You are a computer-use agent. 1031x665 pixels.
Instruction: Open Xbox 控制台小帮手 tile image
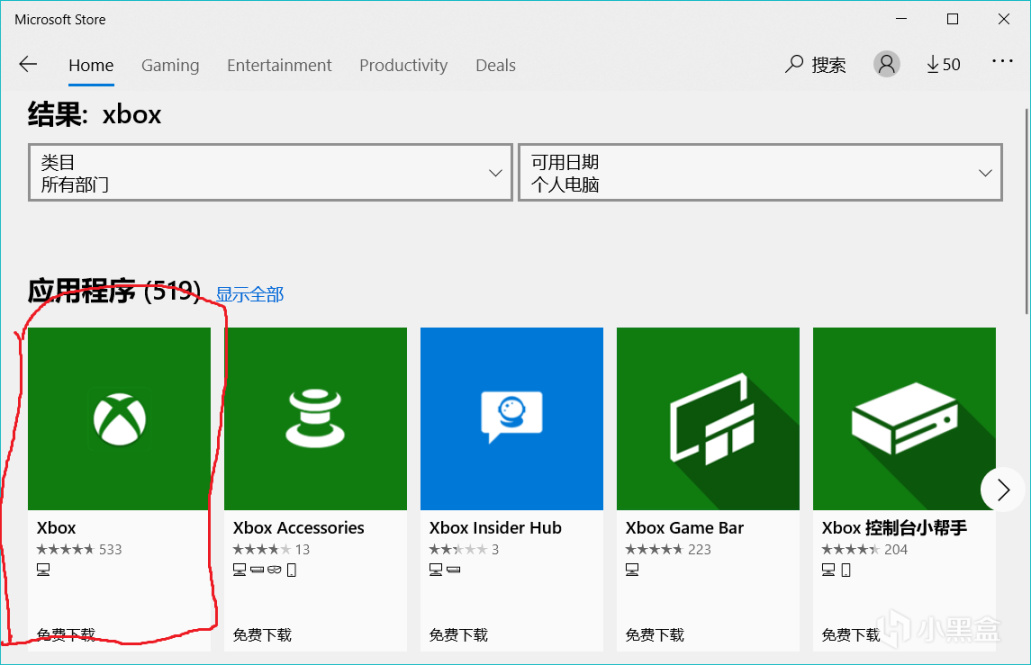tap(904, 418)
